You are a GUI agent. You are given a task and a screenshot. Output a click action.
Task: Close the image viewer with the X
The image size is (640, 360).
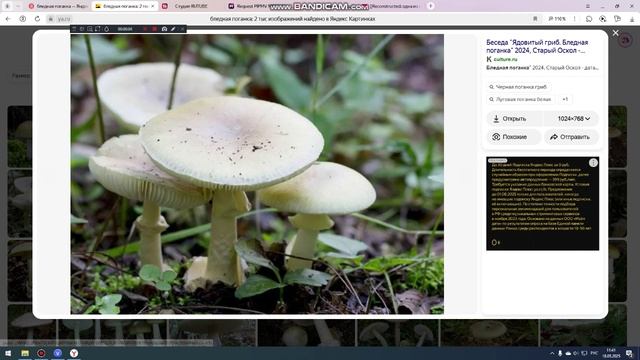click(616, 33)
